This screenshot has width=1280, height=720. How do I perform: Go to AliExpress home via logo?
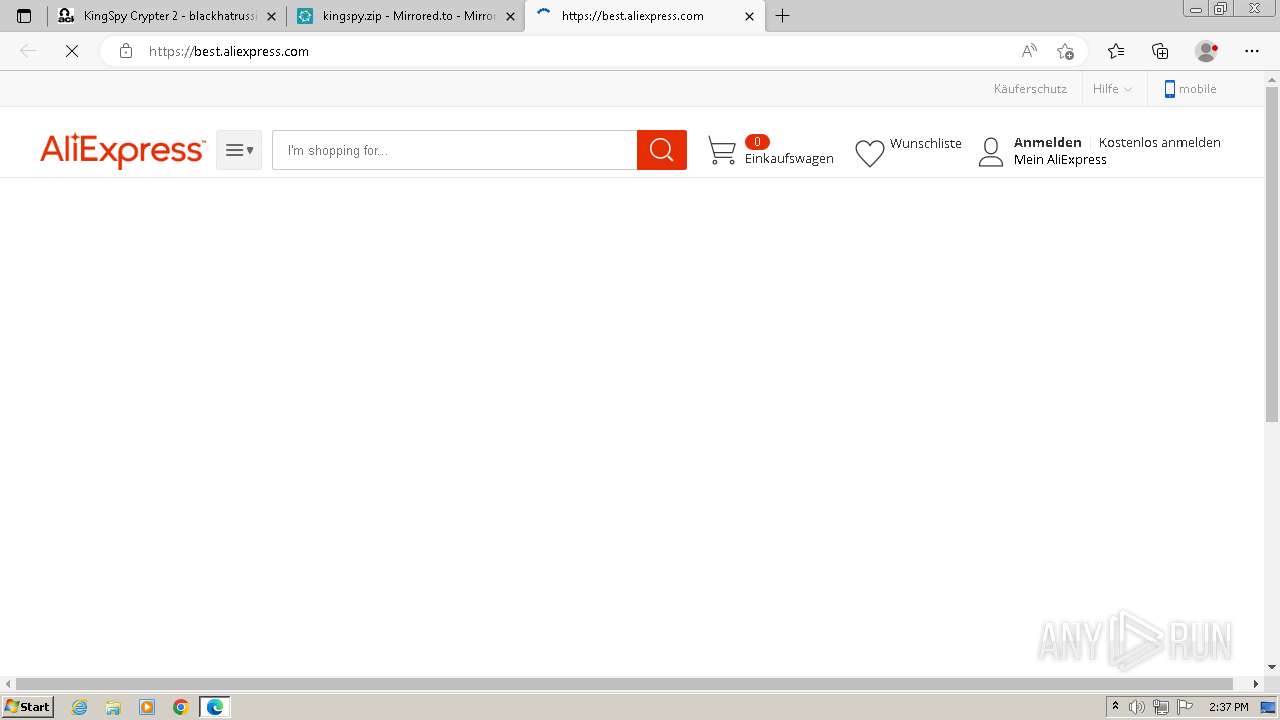(x=122, y=151)
